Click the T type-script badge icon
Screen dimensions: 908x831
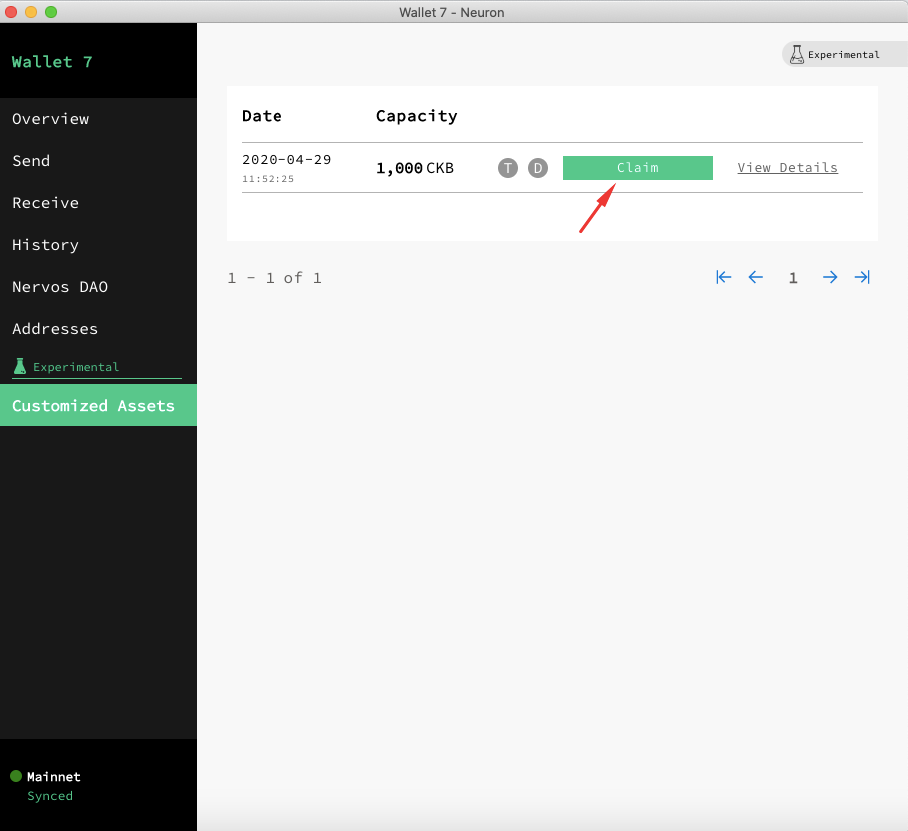click(x=508, y=168)
